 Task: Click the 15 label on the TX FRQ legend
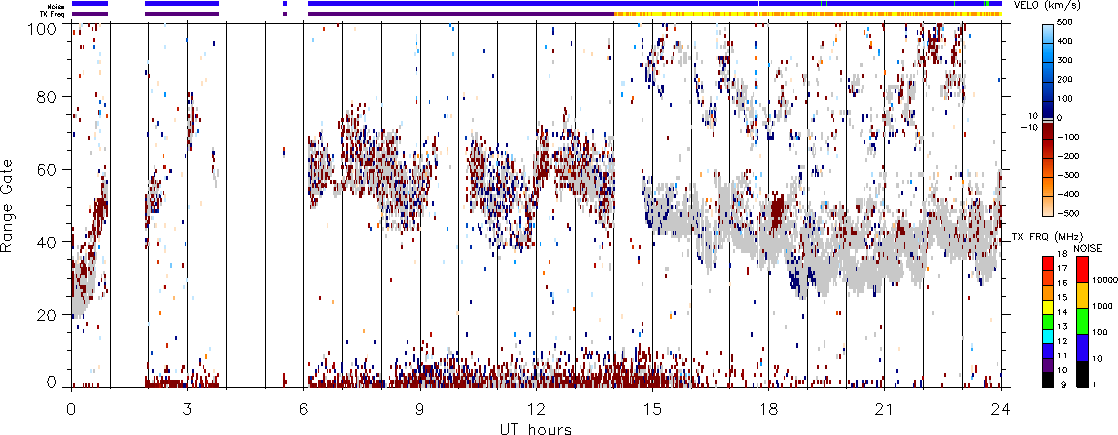click(1062, 297)
